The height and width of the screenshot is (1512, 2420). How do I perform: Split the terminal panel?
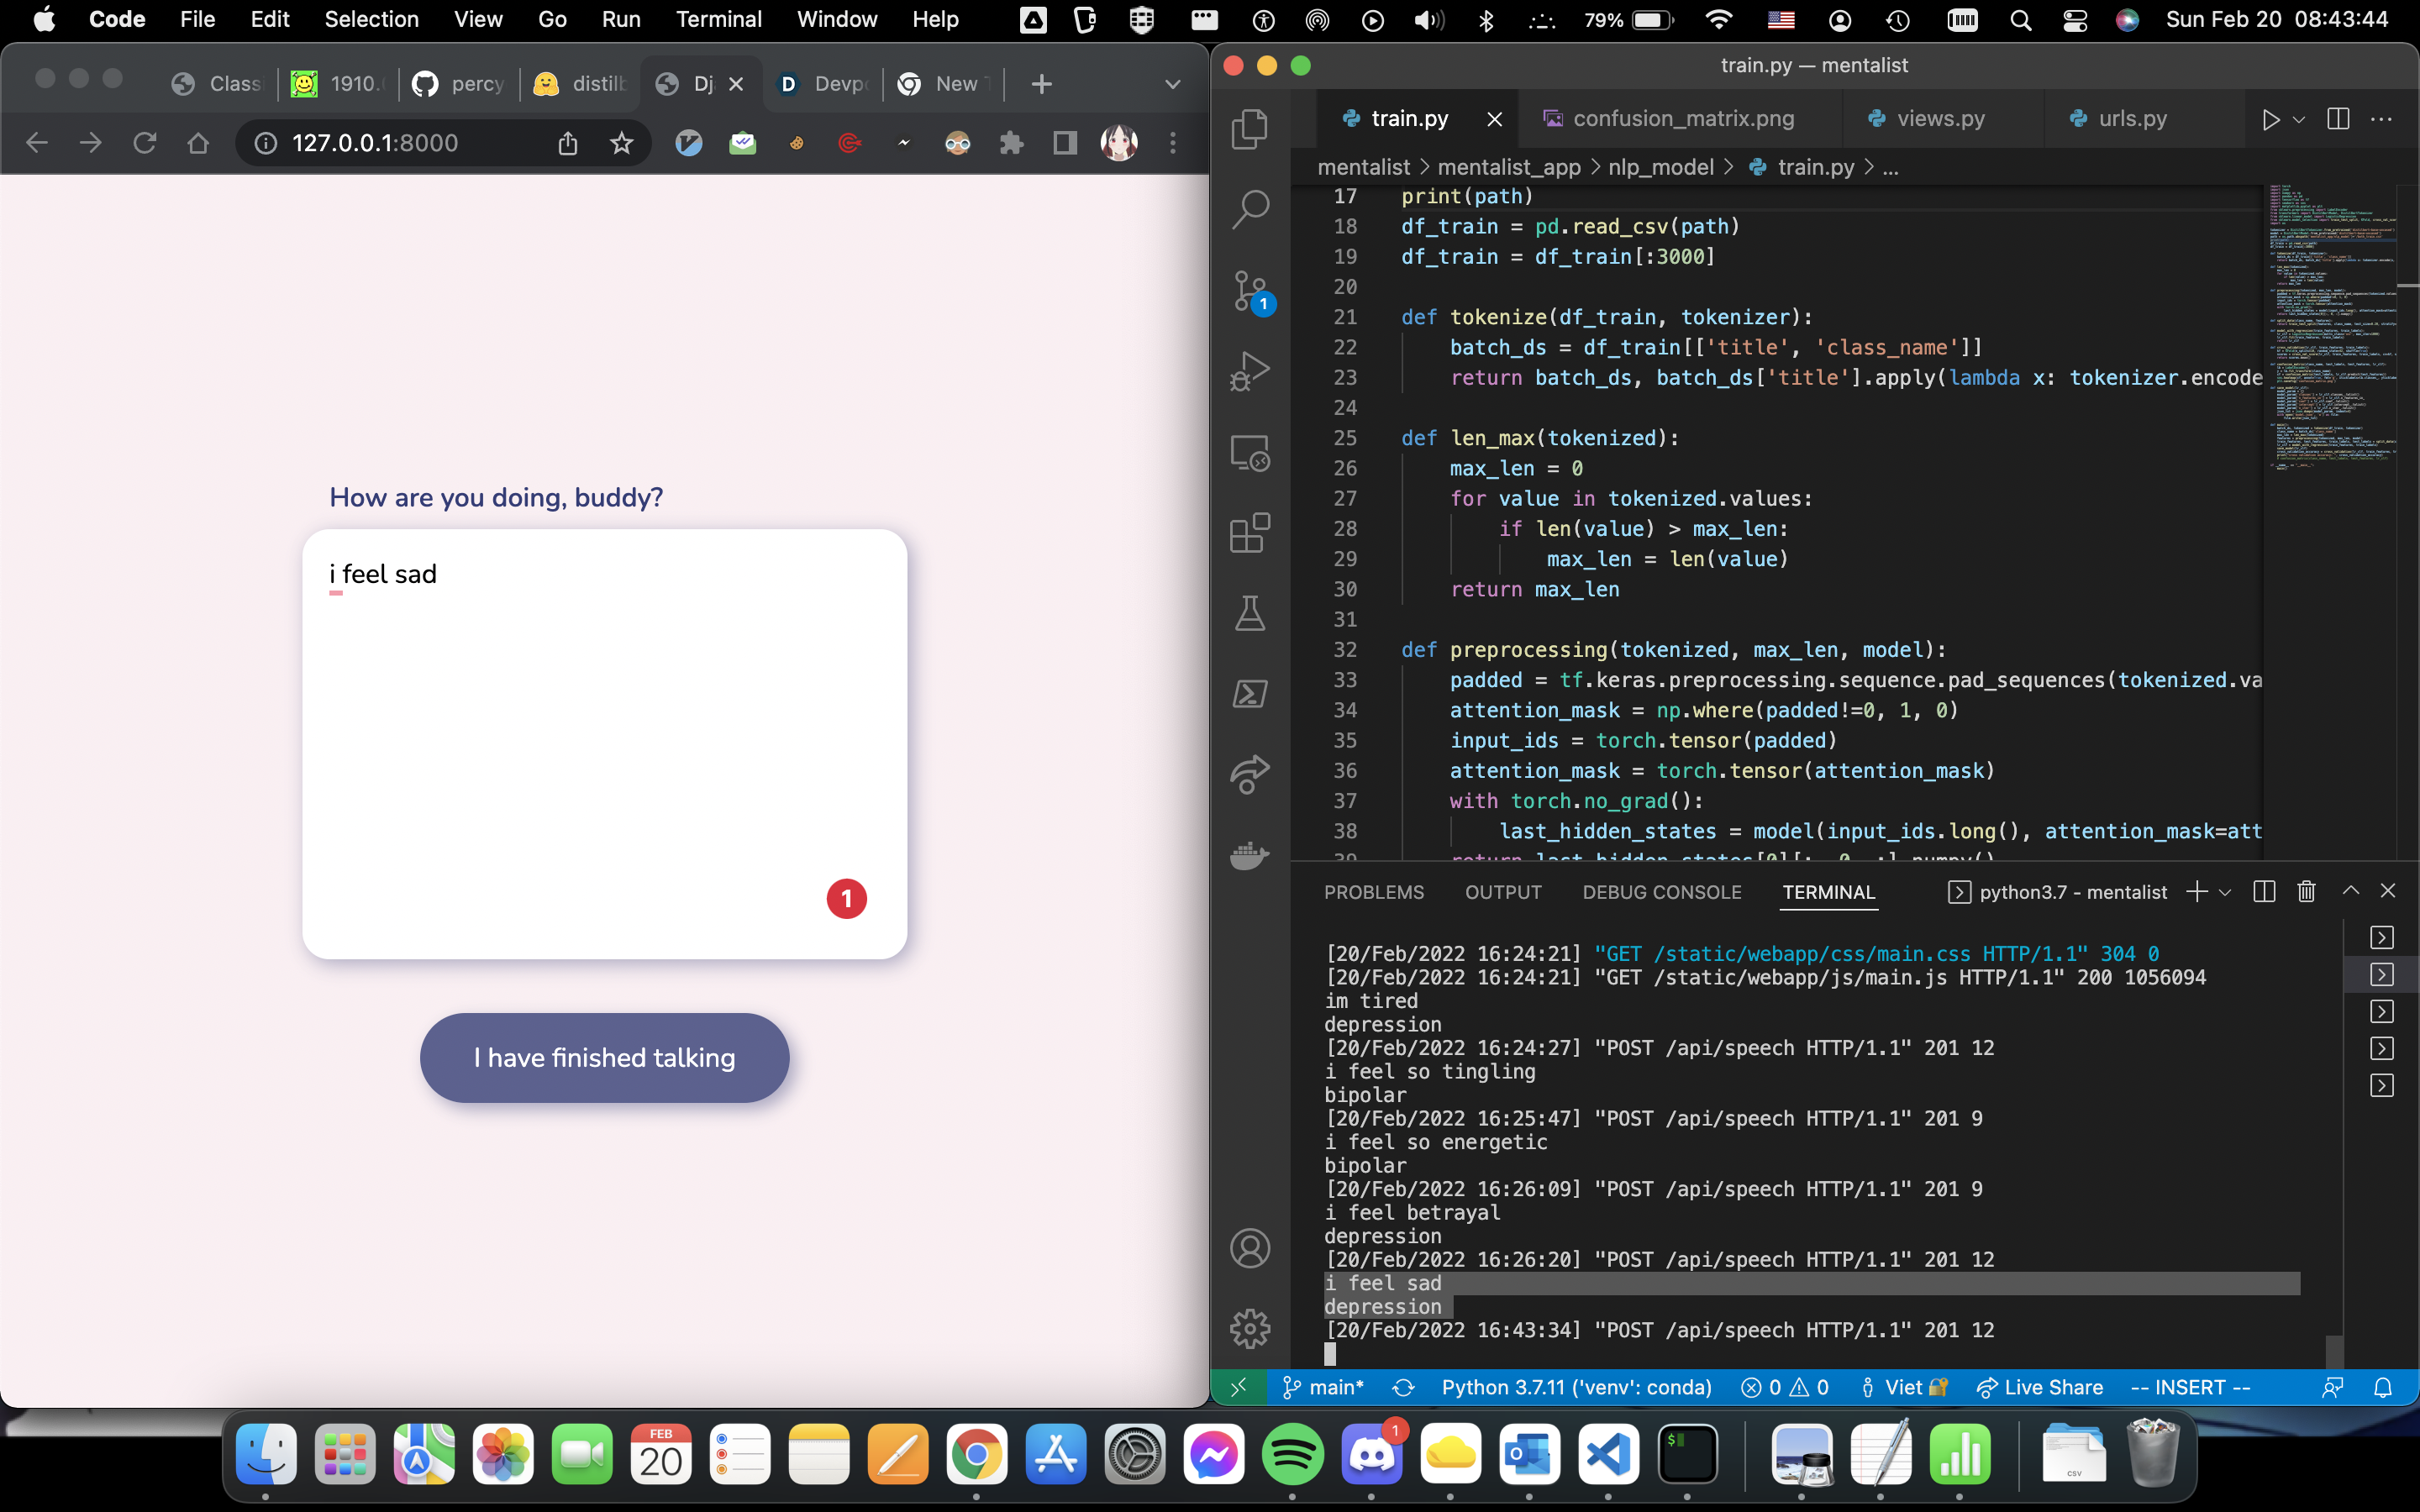pos(2264,891)
